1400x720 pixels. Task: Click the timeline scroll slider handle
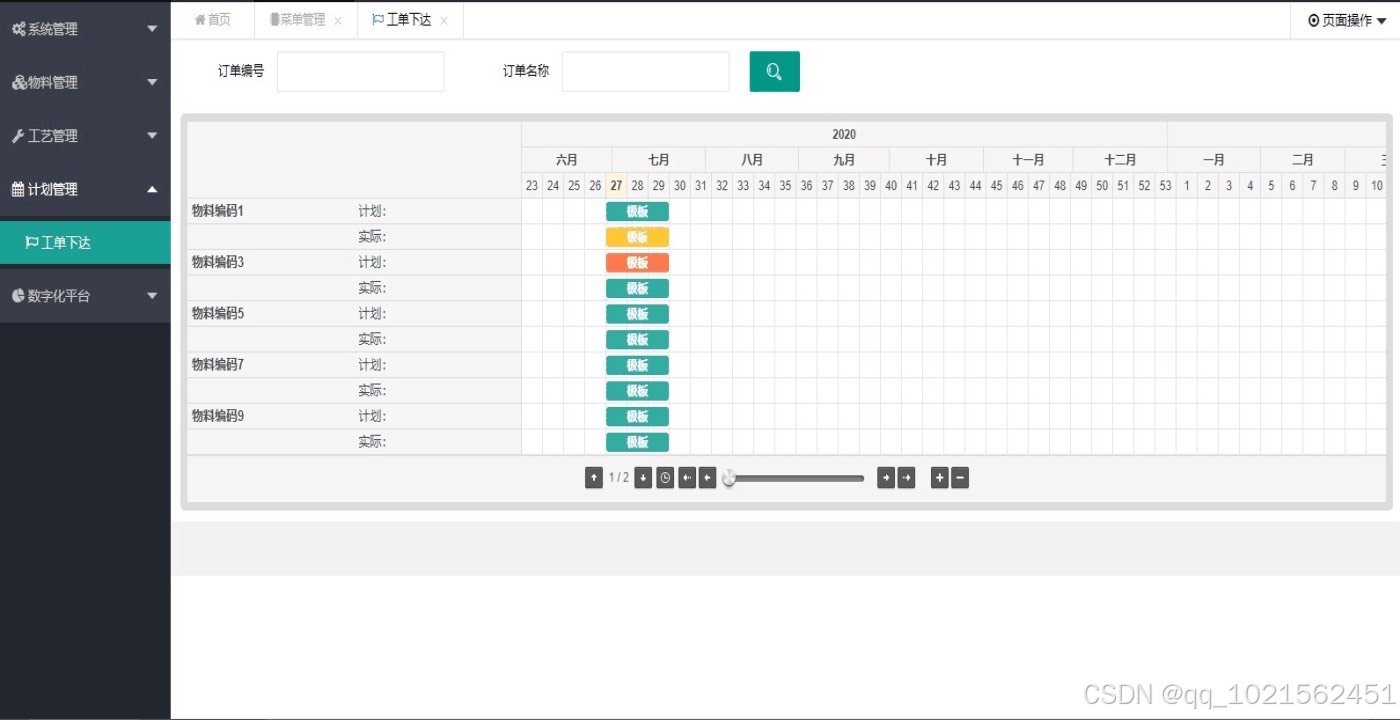pyautogui.click(x=729, y=478)
